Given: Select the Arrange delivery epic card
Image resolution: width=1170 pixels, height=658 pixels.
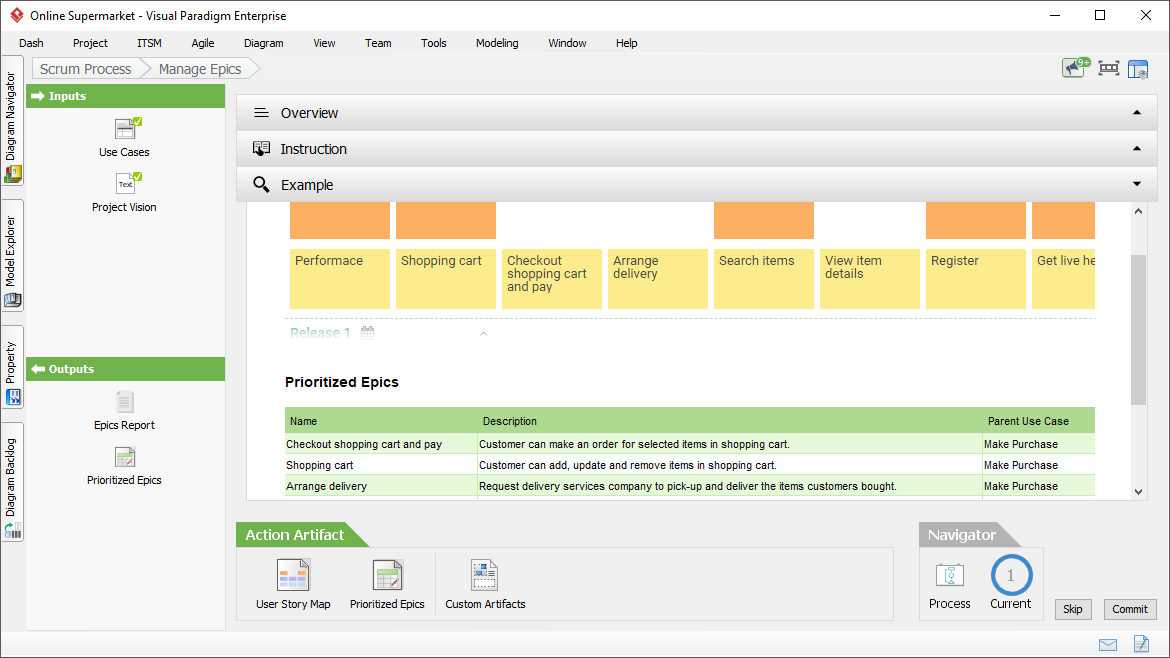Looking at the screenshot, I should point(657,278).
